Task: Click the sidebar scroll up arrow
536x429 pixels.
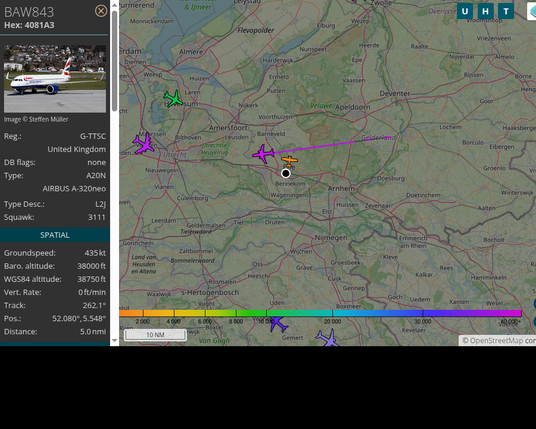Action: point(115,5)
